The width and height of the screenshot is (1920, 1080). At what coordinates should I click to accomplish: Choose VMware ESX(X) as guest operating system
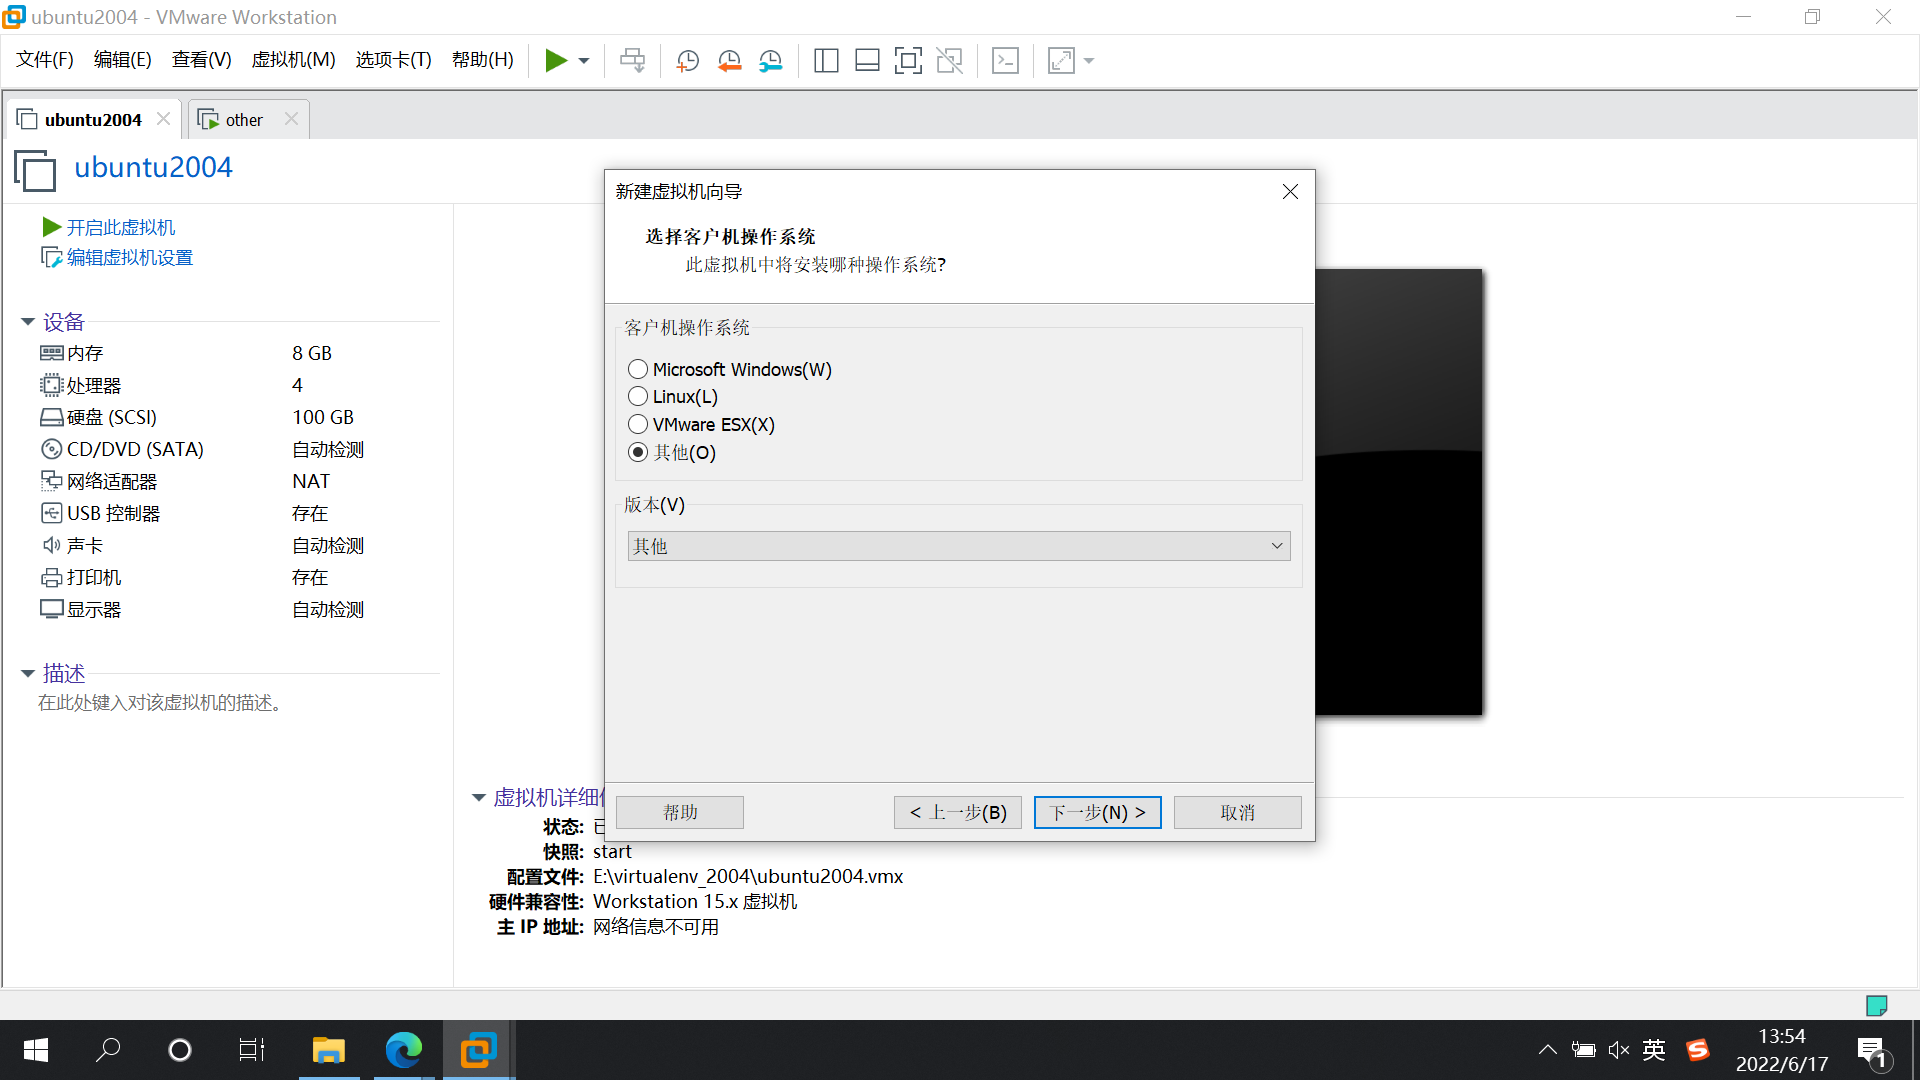pos(637,424)
